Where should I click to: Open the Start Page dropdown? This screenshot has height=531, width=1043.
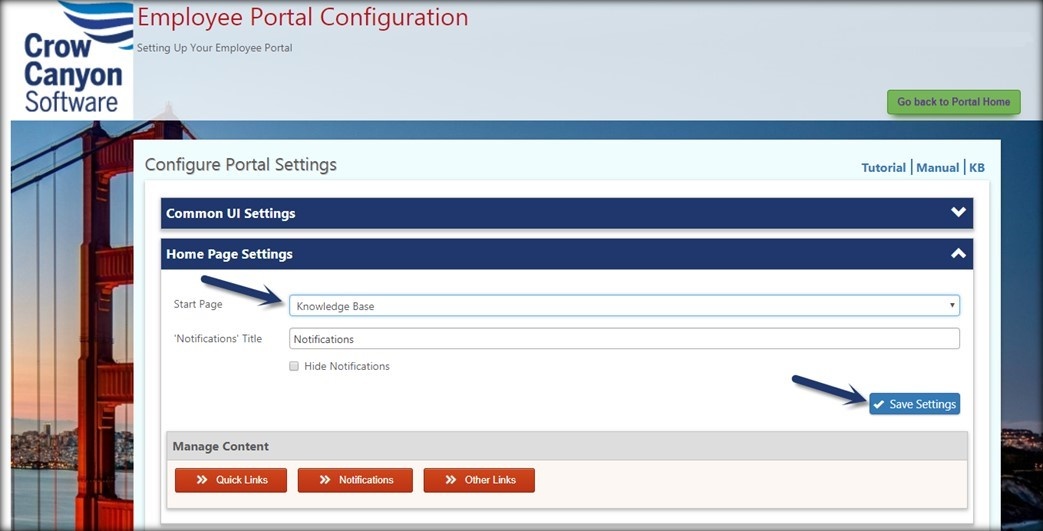point(624,305)
